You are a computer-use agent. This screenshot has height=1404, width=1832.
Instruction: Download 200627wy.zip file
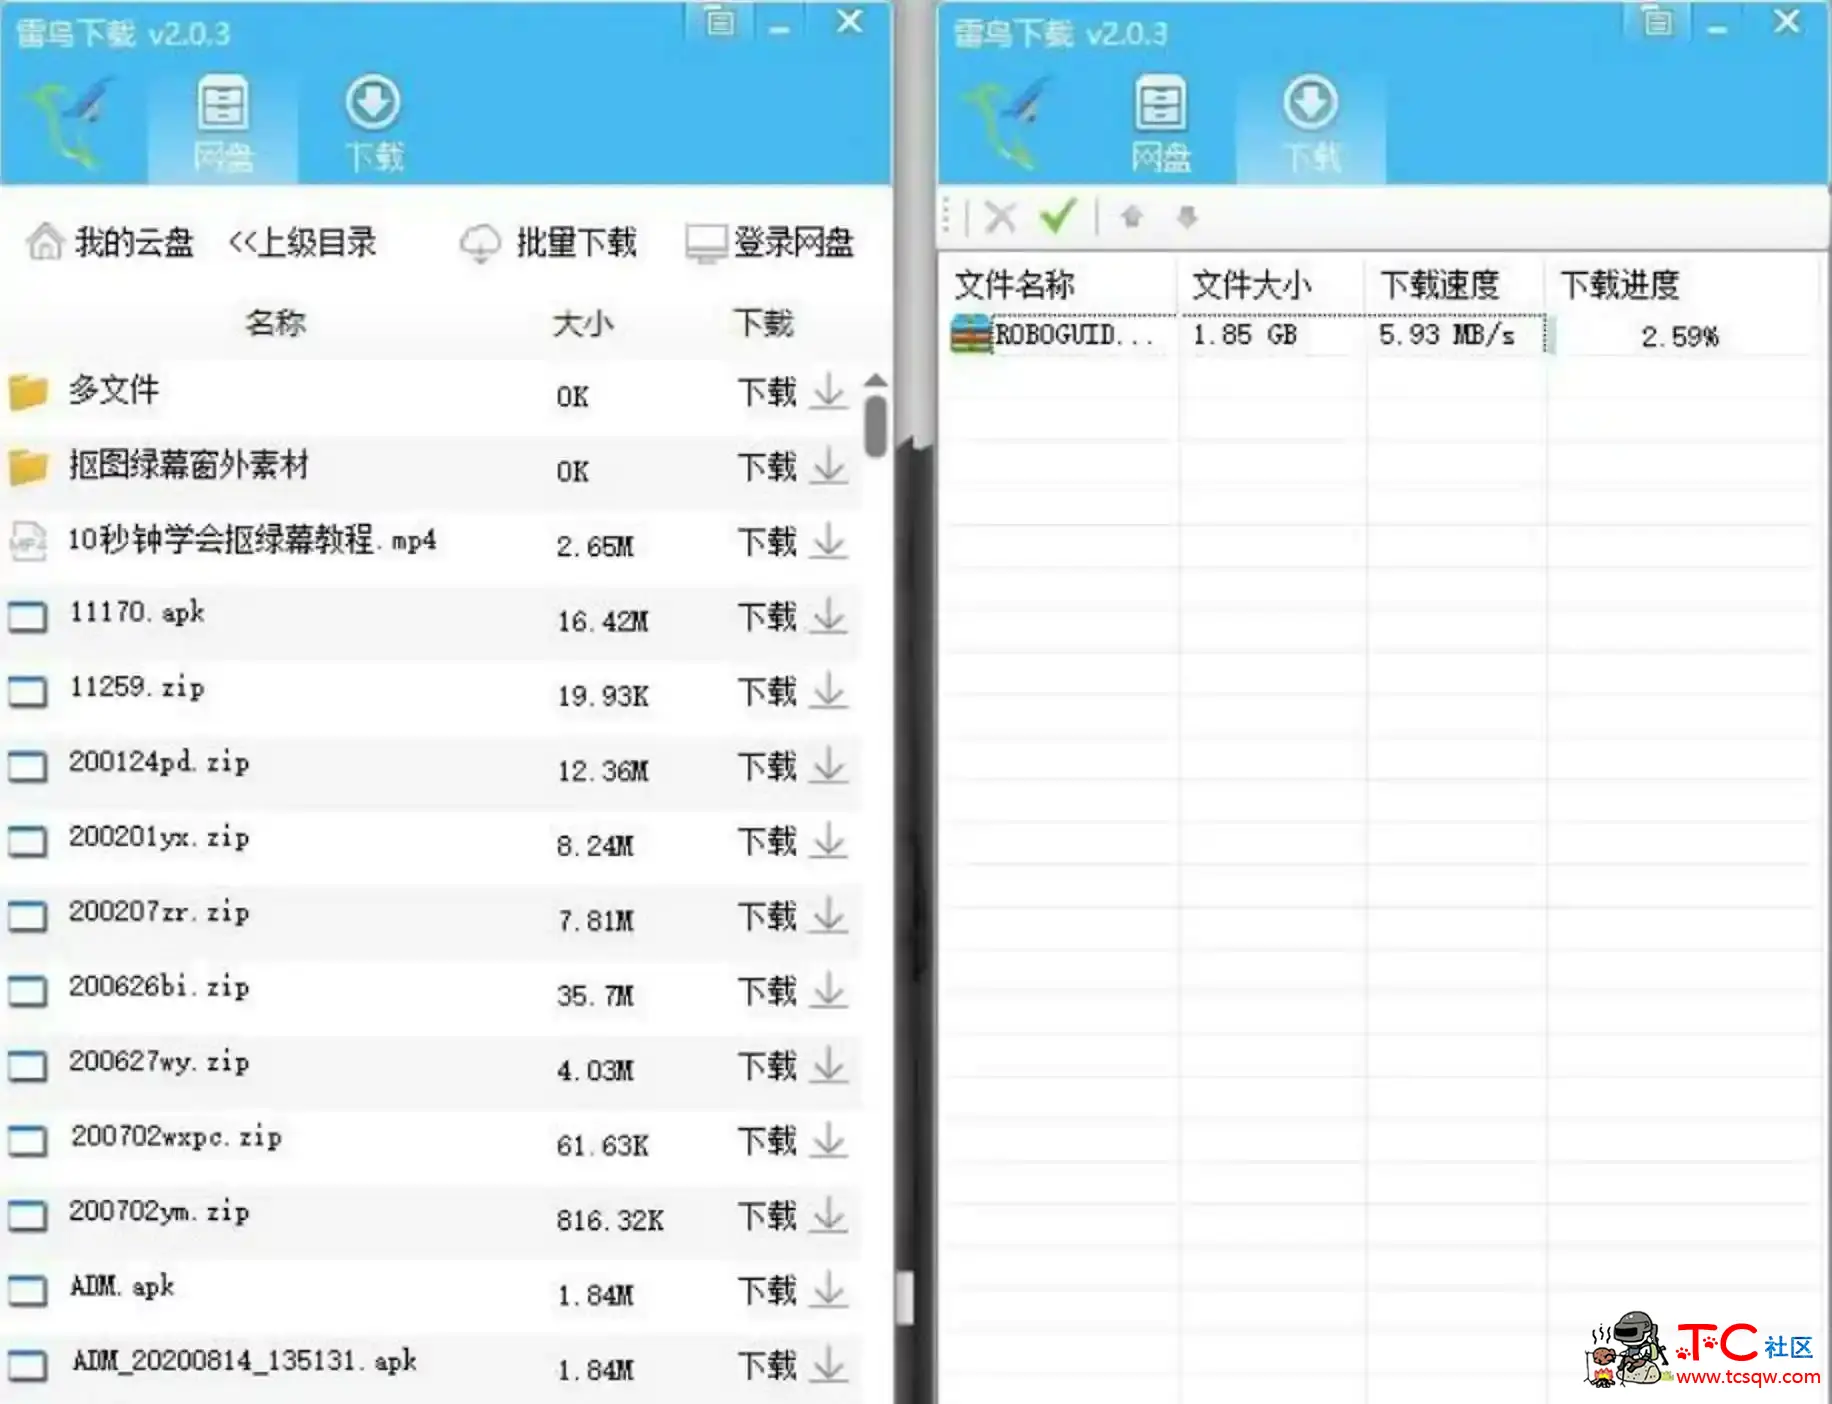(x=792, y=1066)
